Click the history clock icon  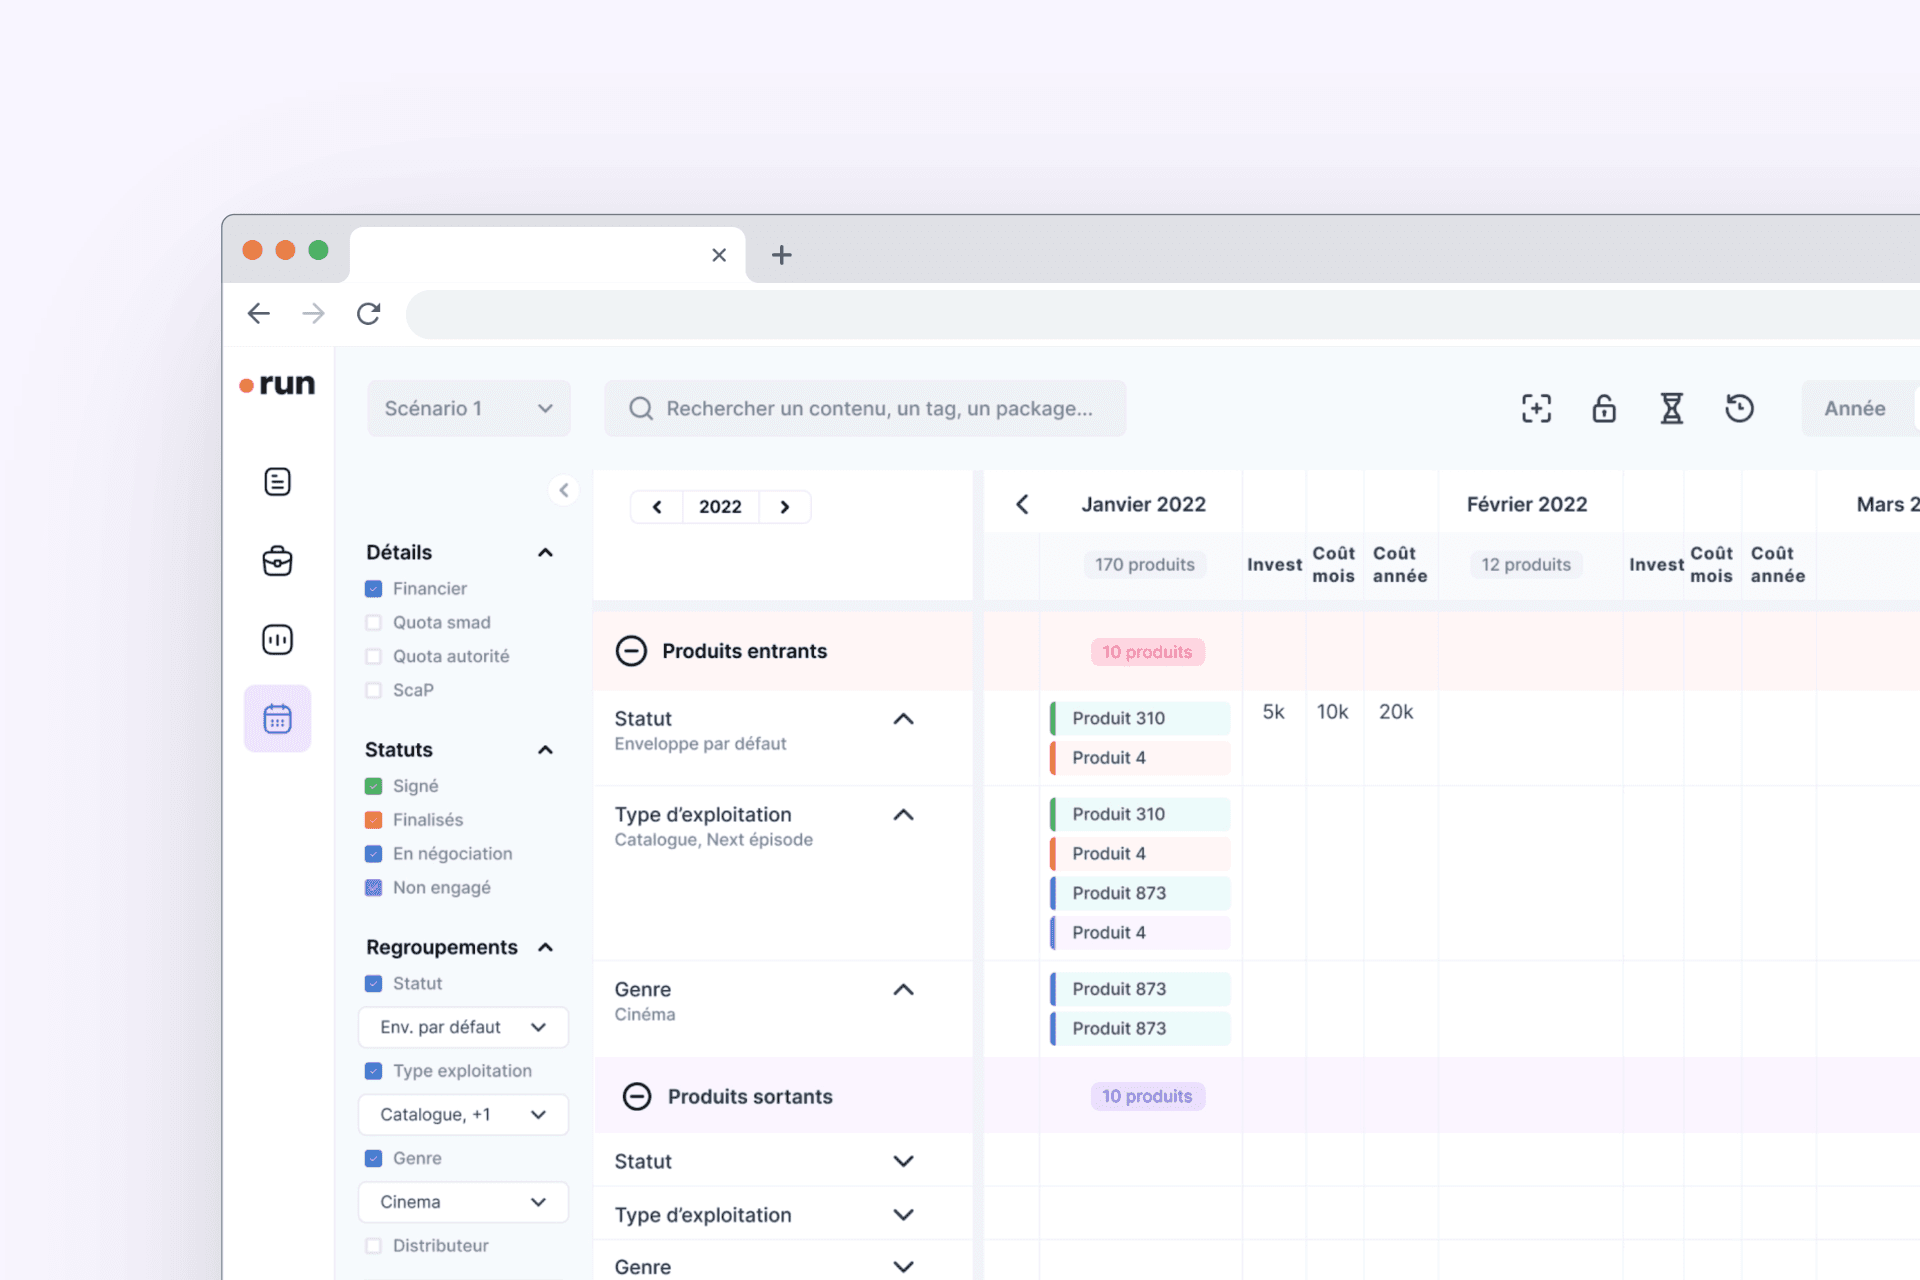point(1739,408)
